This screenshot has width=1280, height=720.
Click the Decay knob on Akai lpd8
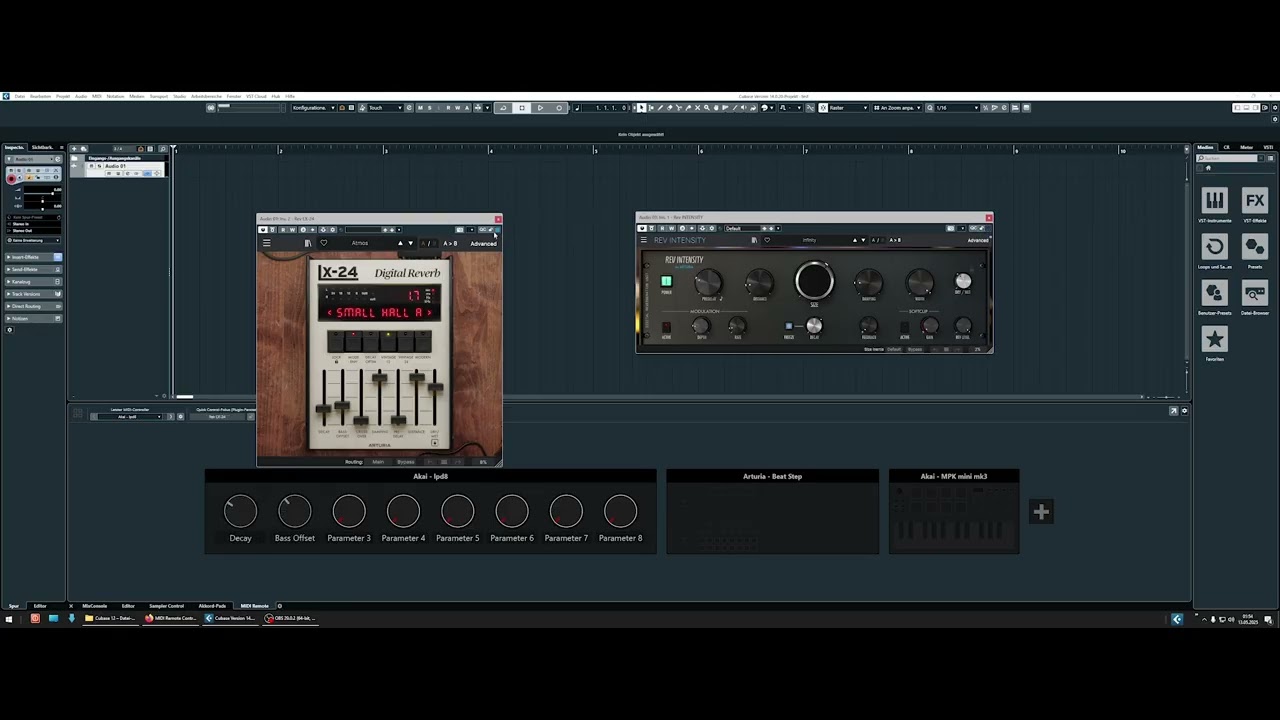point(240,511)
